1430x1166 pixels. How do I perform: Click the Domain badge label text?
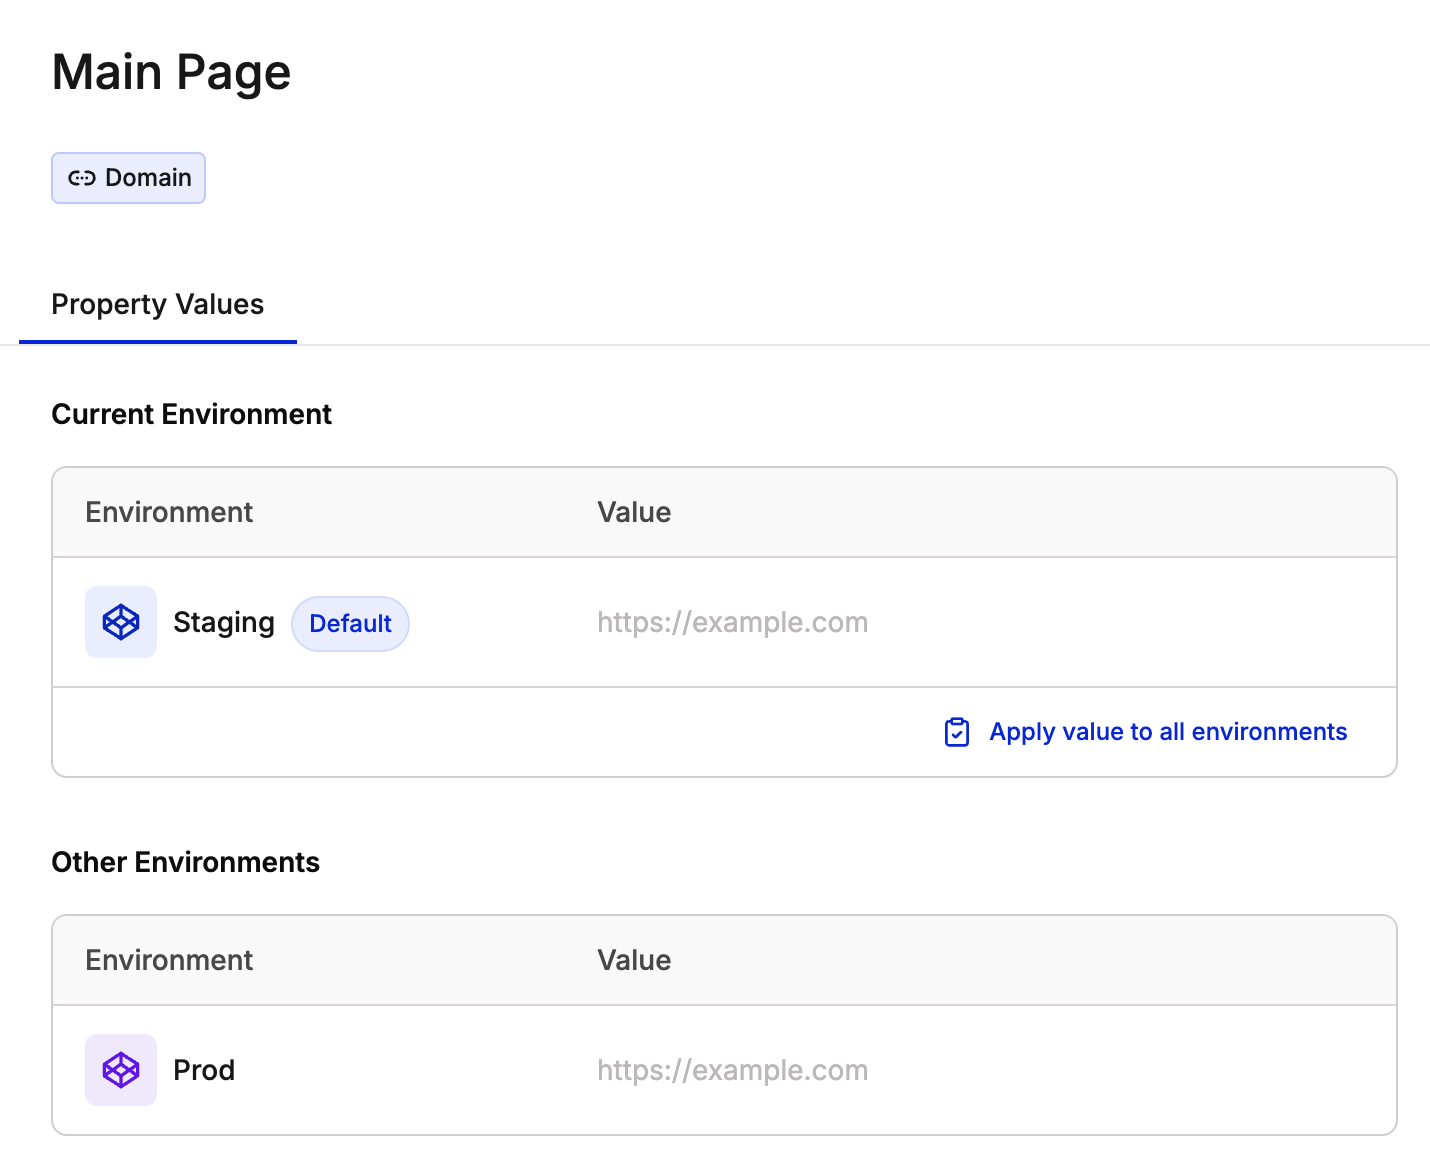coord(148,178)
